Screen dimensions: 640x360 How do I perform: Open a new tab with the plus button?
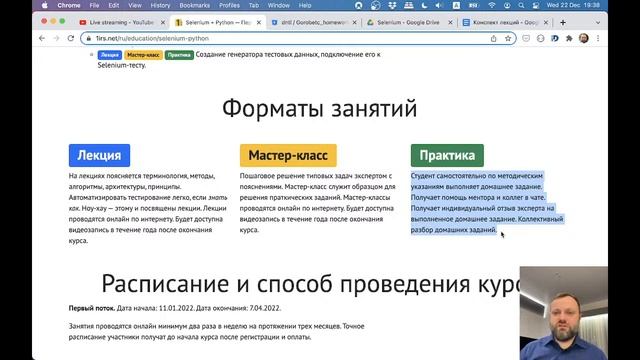click(563, 22)
